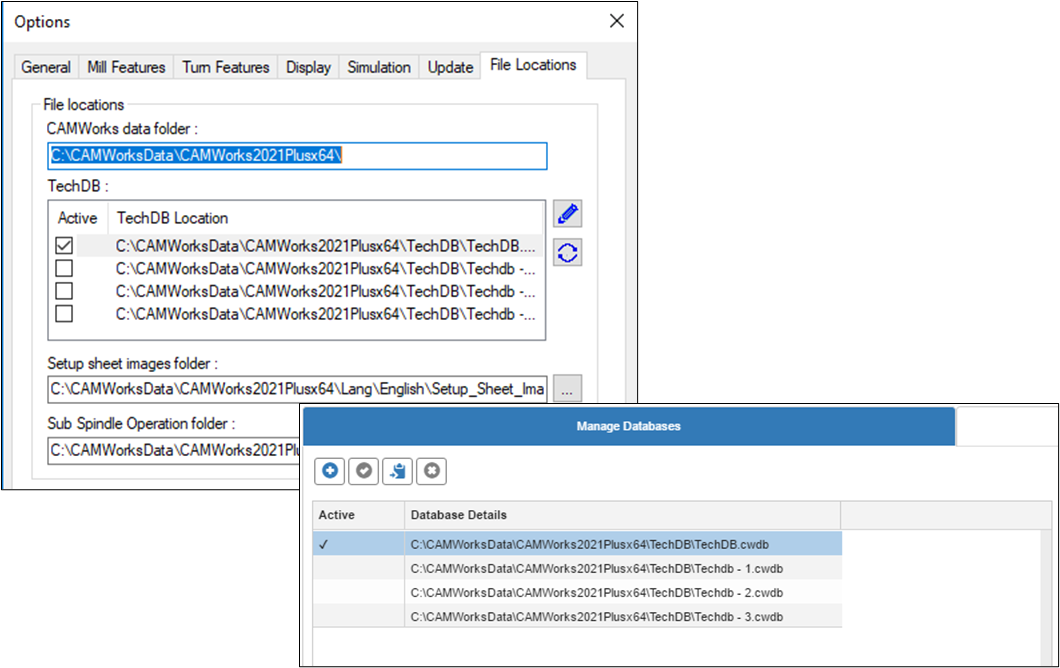Viewport: 1060px width, 668px height.
Task: Check the fourth TechDB row's Active checkbox
Action: click(x=64, y=314)
